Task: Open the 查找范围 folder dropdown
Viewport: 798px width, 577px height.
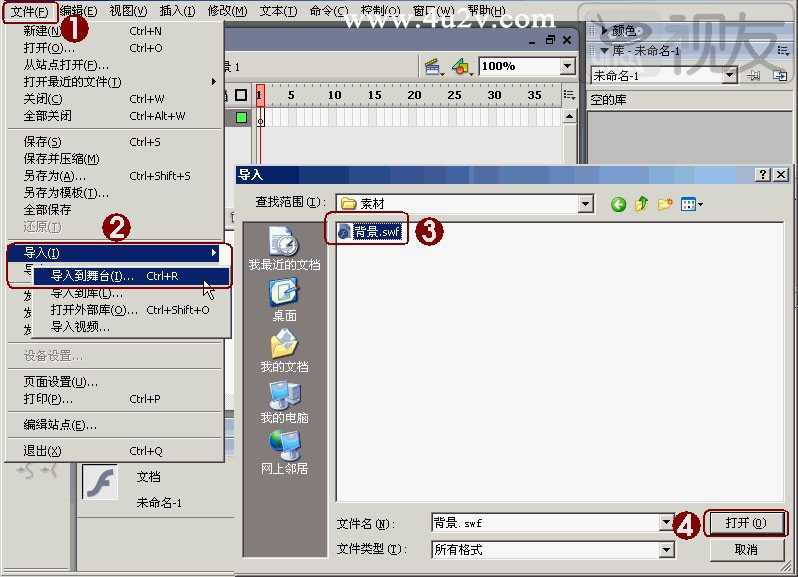Action: tap(585, 204)
